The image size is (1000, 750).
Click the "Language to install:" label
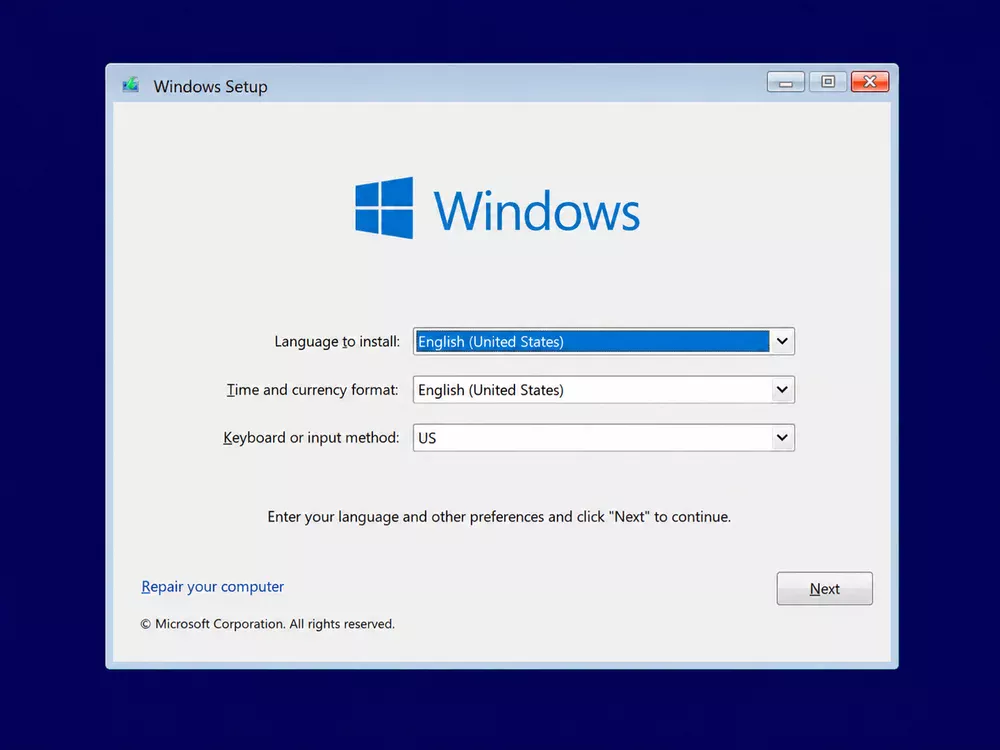pos(337,342)
